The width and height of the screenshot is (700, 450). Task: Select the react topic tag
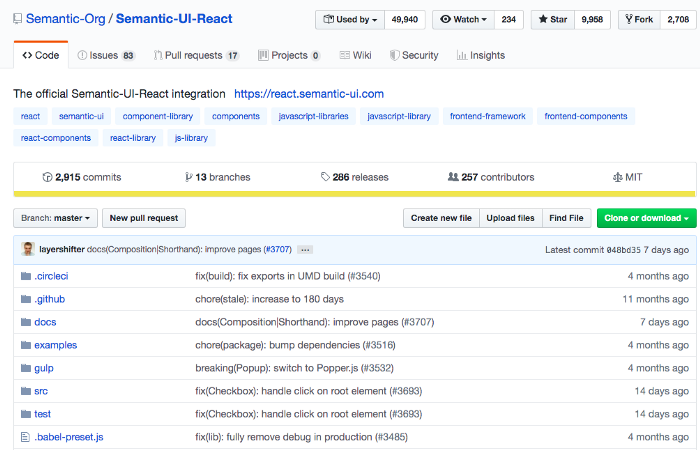pyautogui.click(x=30, y=116)
